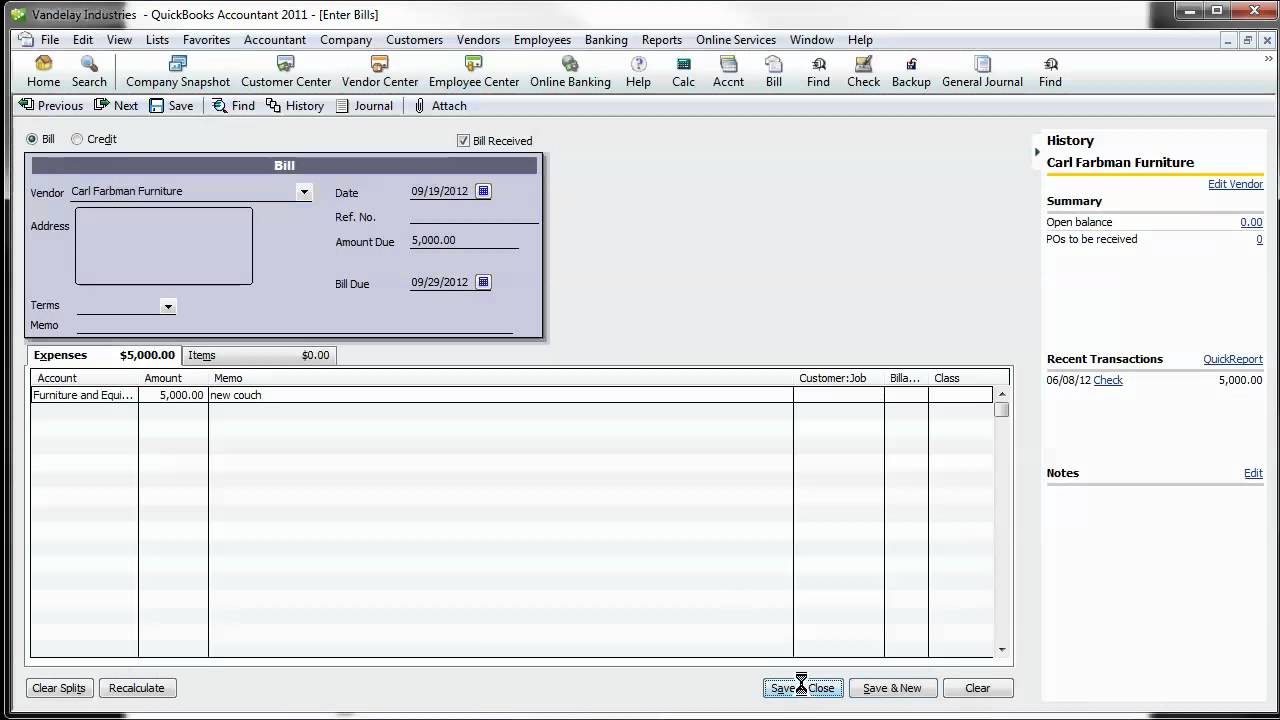This screenshot has width=1280, height=720.
Task: Click the Attach paperclip button
Action: 440,105
